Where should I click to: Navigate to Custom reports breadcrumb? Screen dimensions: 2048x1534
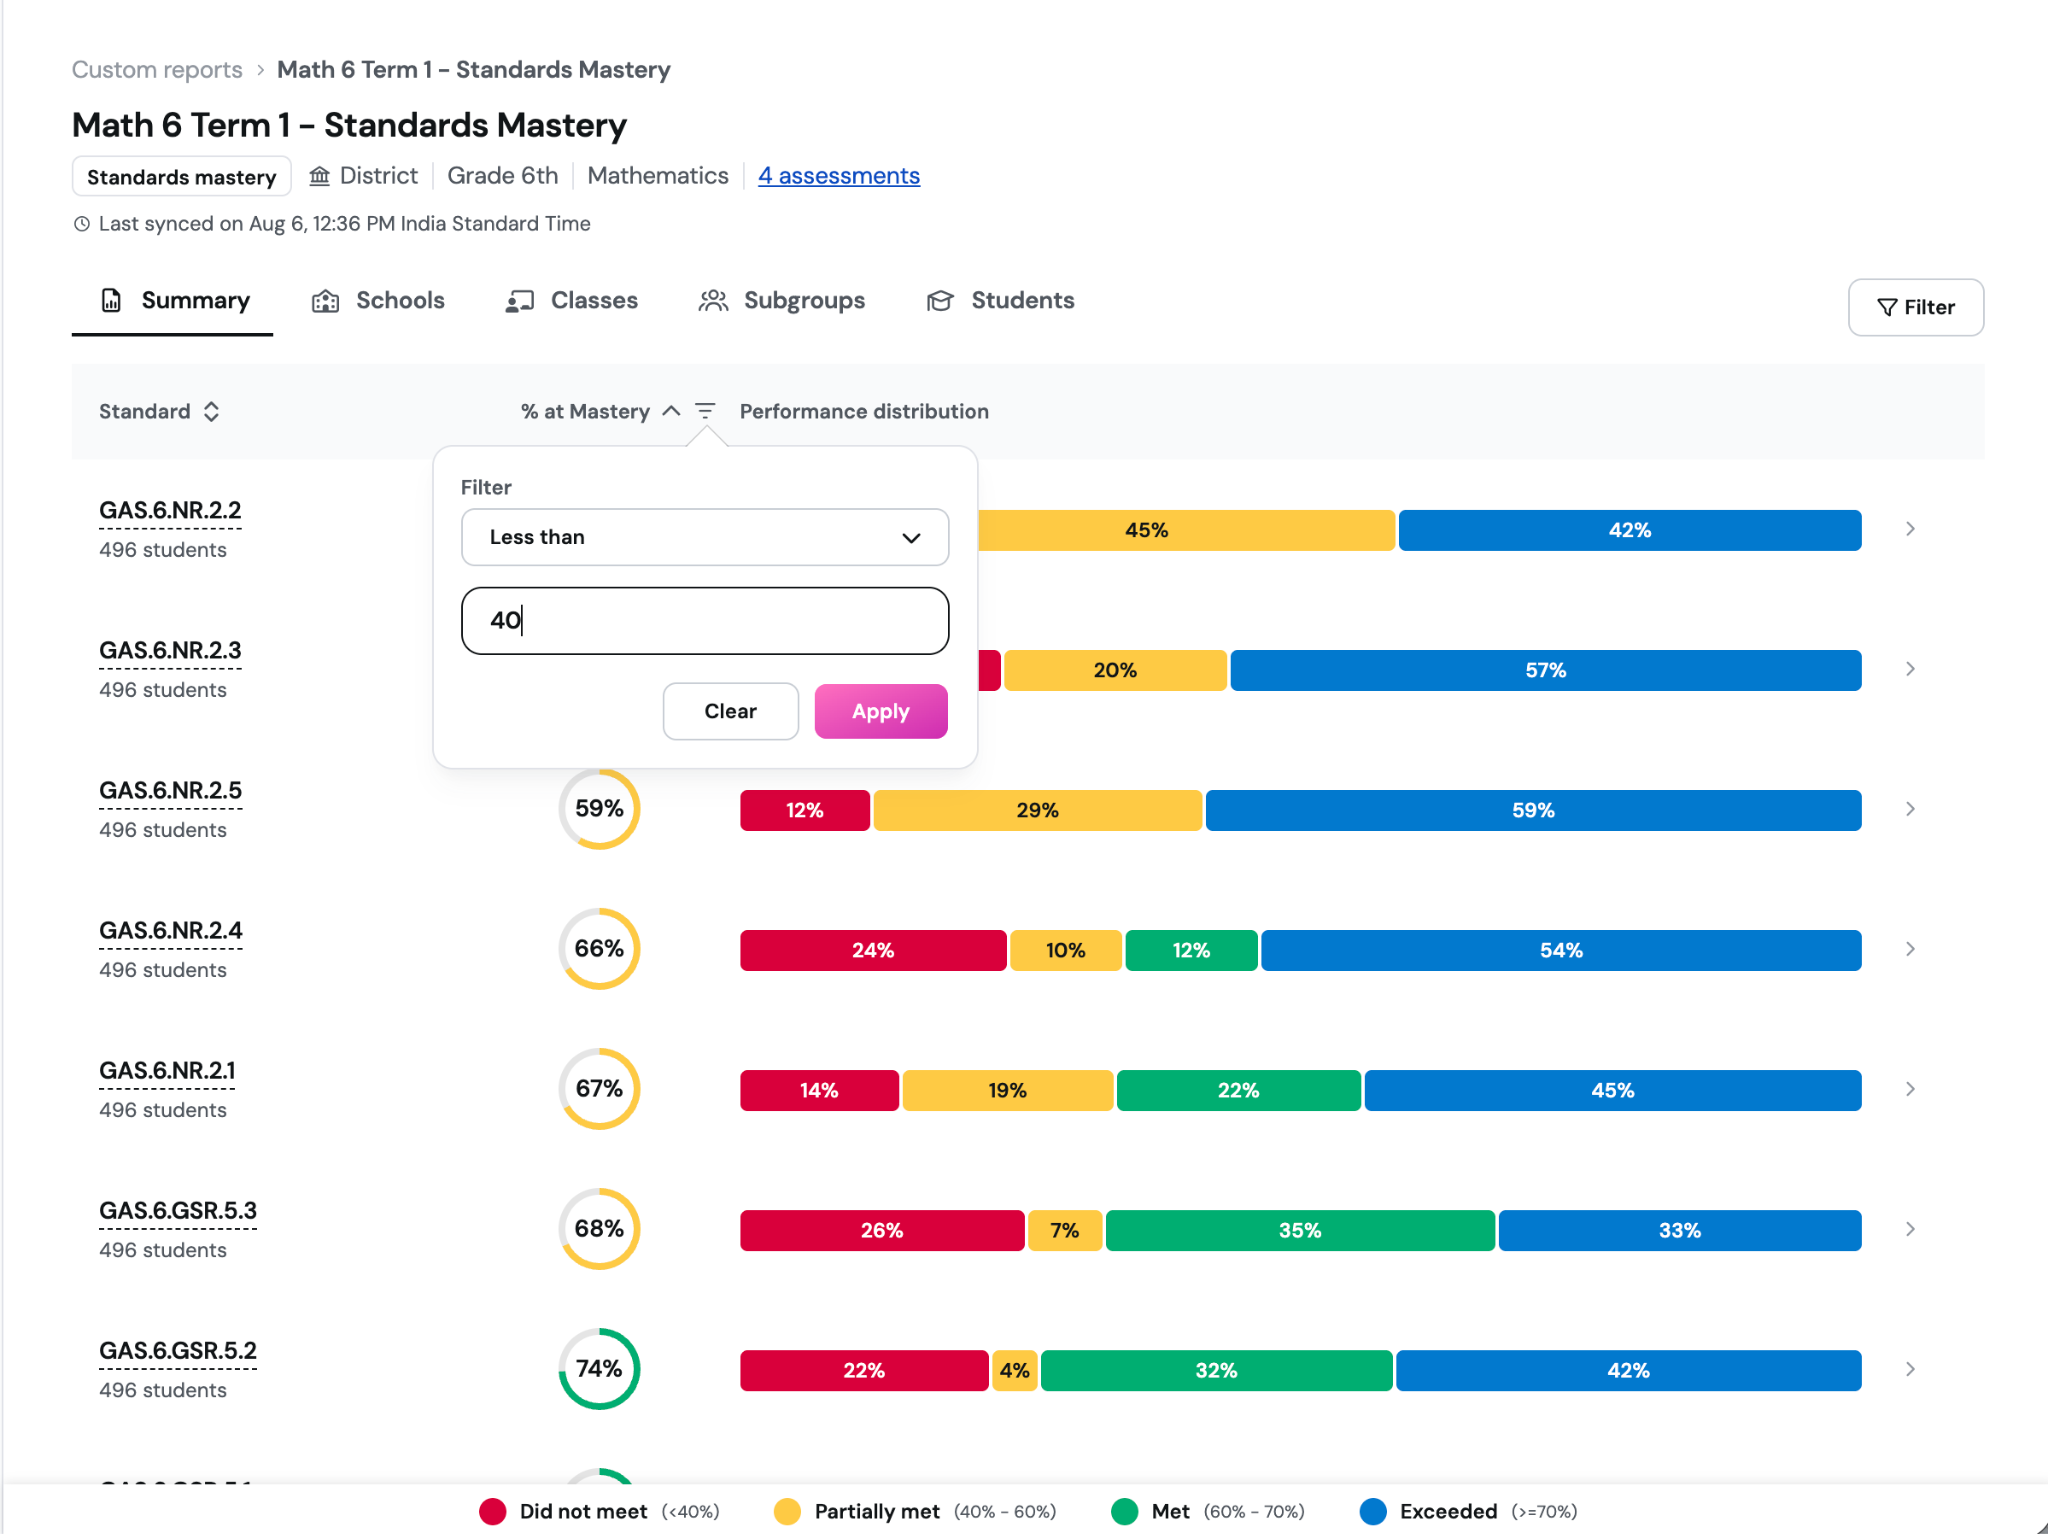[x=157, y=70]
